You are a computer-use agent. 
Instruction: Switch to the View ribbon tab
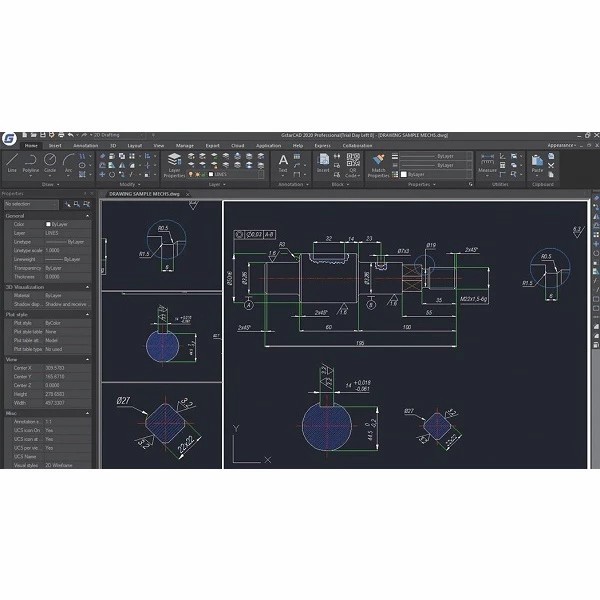(x=158, y=146)
